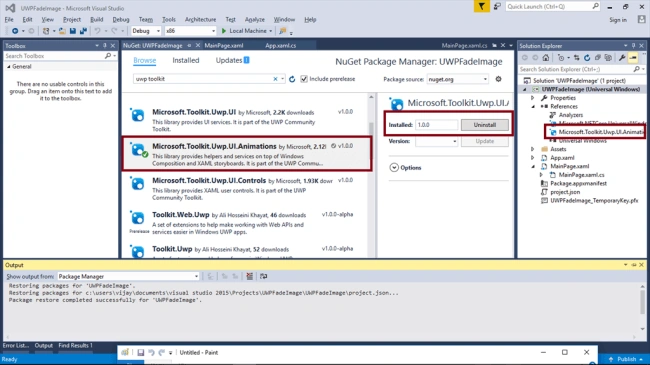Image resolution: width=650 pixels, height=365 pixels.
Task: Click the feedback icon beside Quick Launch
Action: 497,7
